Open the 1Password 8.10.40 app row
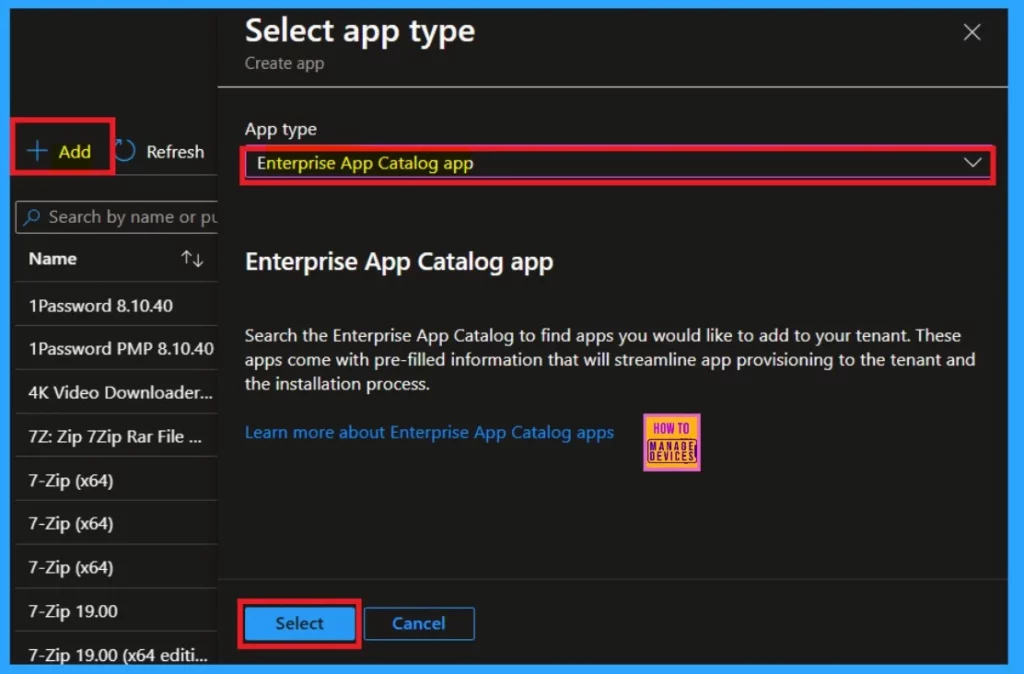1024x674 pixels. [116, 306]
